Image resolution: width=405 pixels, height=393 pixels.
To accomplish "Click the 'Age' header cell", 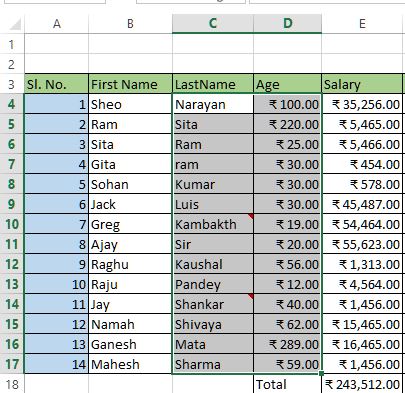I will (288, 84).
